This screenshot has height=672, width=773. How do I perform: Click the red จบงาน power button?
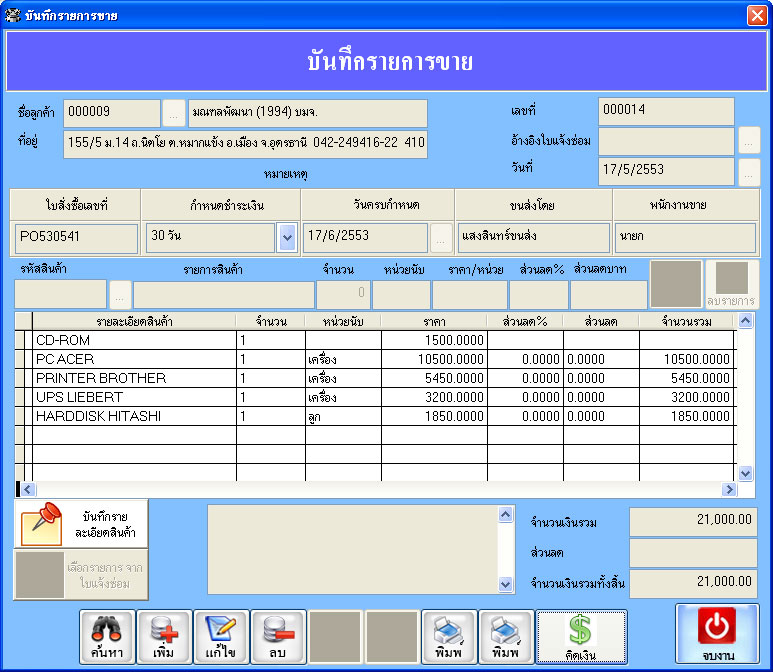[x=717, y=634]
